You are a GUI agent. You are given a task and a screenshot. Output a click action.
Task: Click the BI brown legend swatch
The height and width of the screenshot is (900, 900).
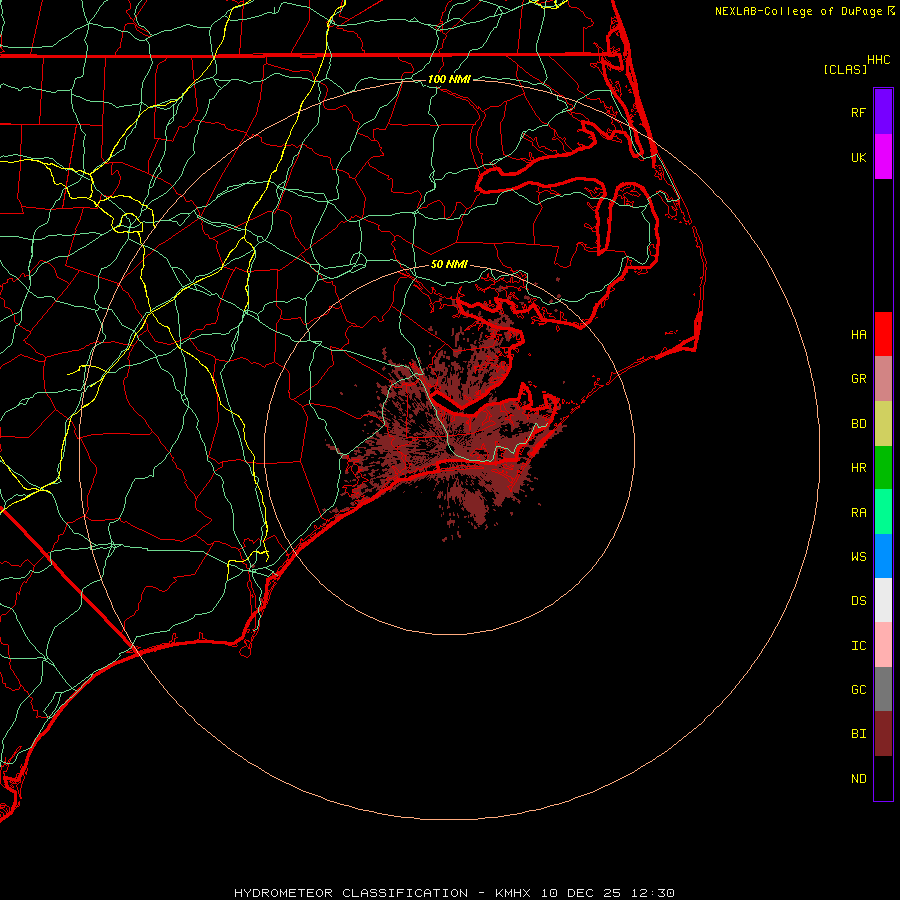(883, 734)
